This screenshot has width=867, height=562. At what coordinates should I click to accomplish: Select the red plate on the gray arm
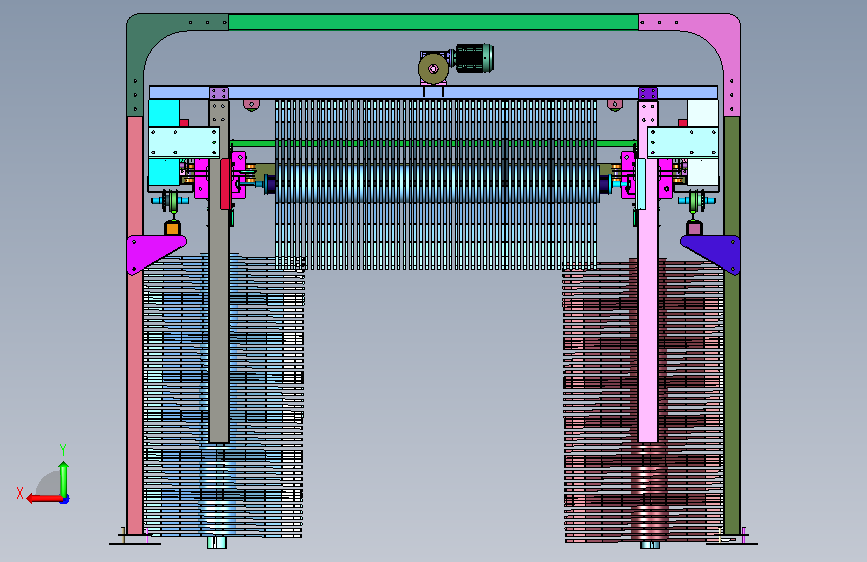(225, 184)
